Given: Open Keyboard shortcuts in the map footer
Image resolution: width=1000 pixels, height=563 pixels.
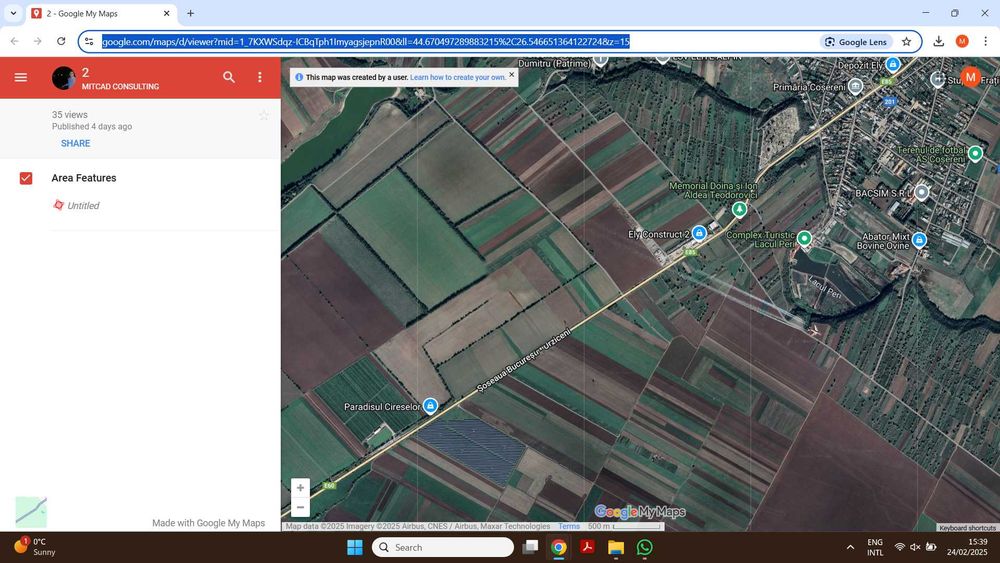Looking at the screenshot, I should (x=967, y=527).
